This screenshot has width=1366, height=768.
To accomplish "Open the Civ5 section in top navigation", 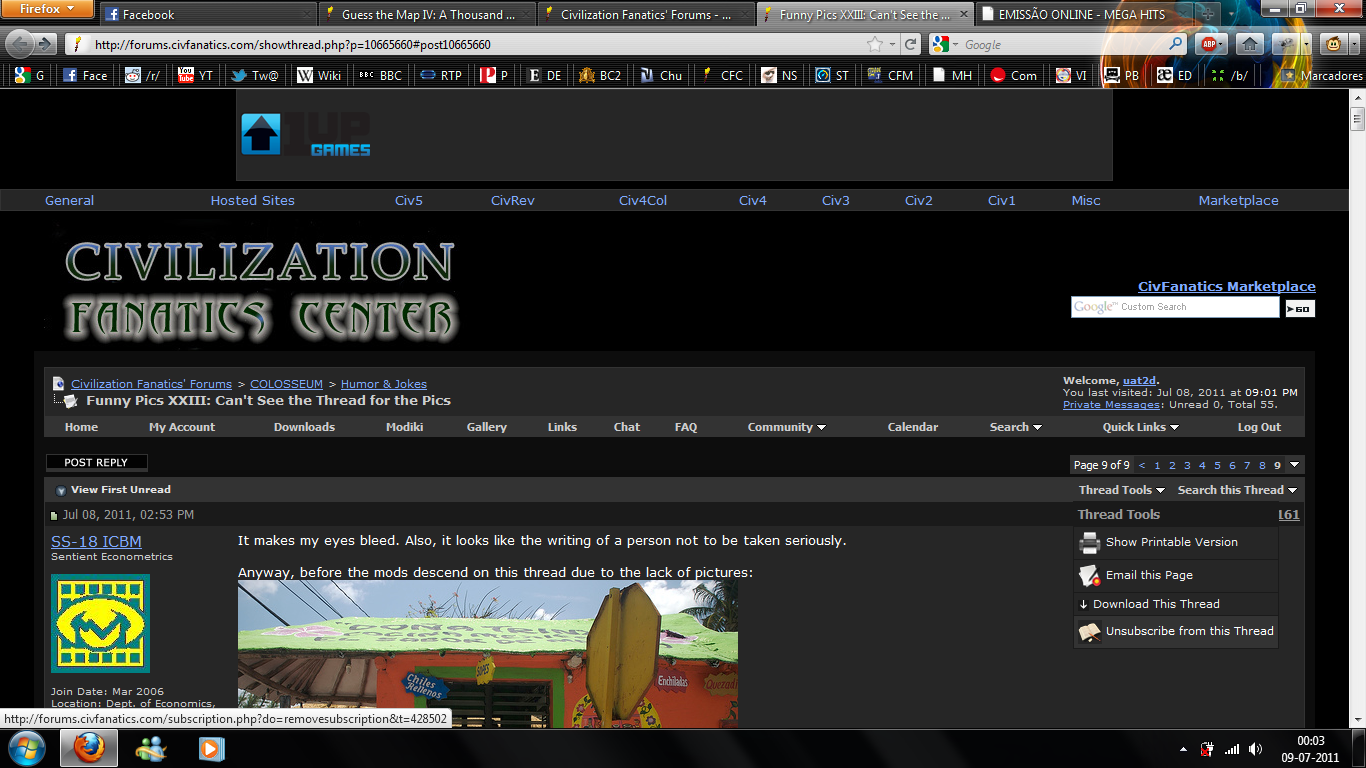I will (x=408, y=200).
